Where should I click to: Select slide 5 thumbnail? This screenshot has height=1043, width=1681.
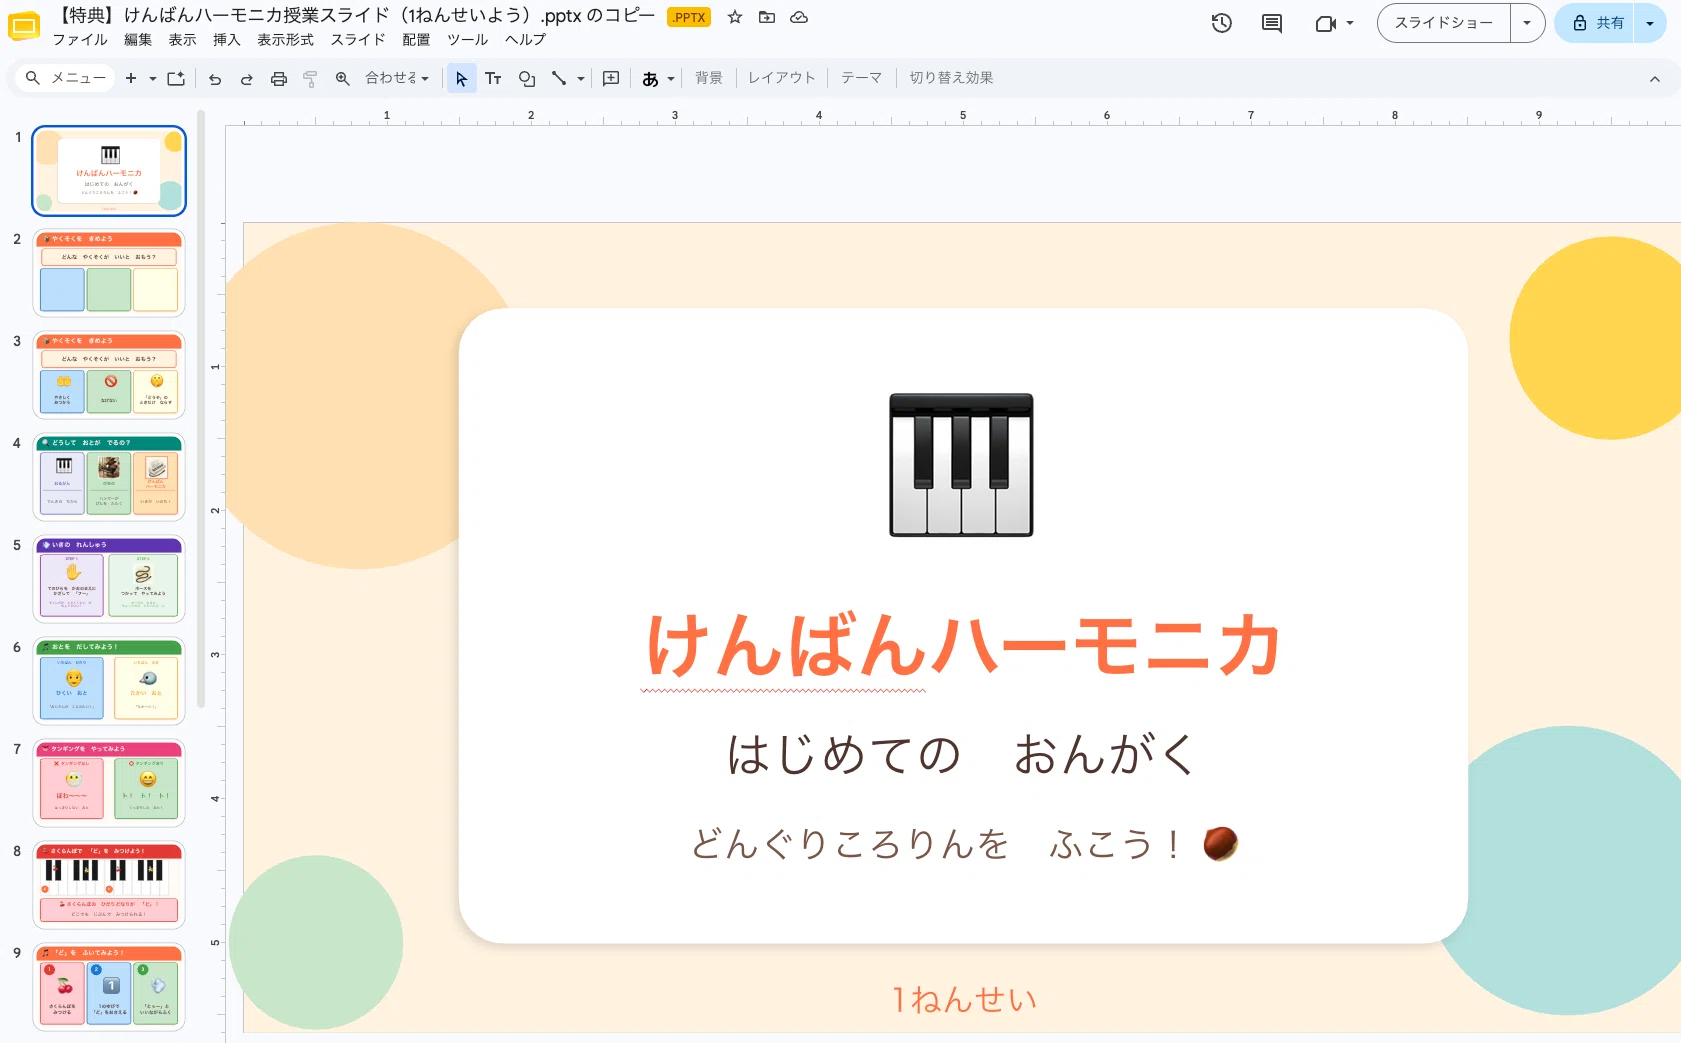tap(109, 579)
